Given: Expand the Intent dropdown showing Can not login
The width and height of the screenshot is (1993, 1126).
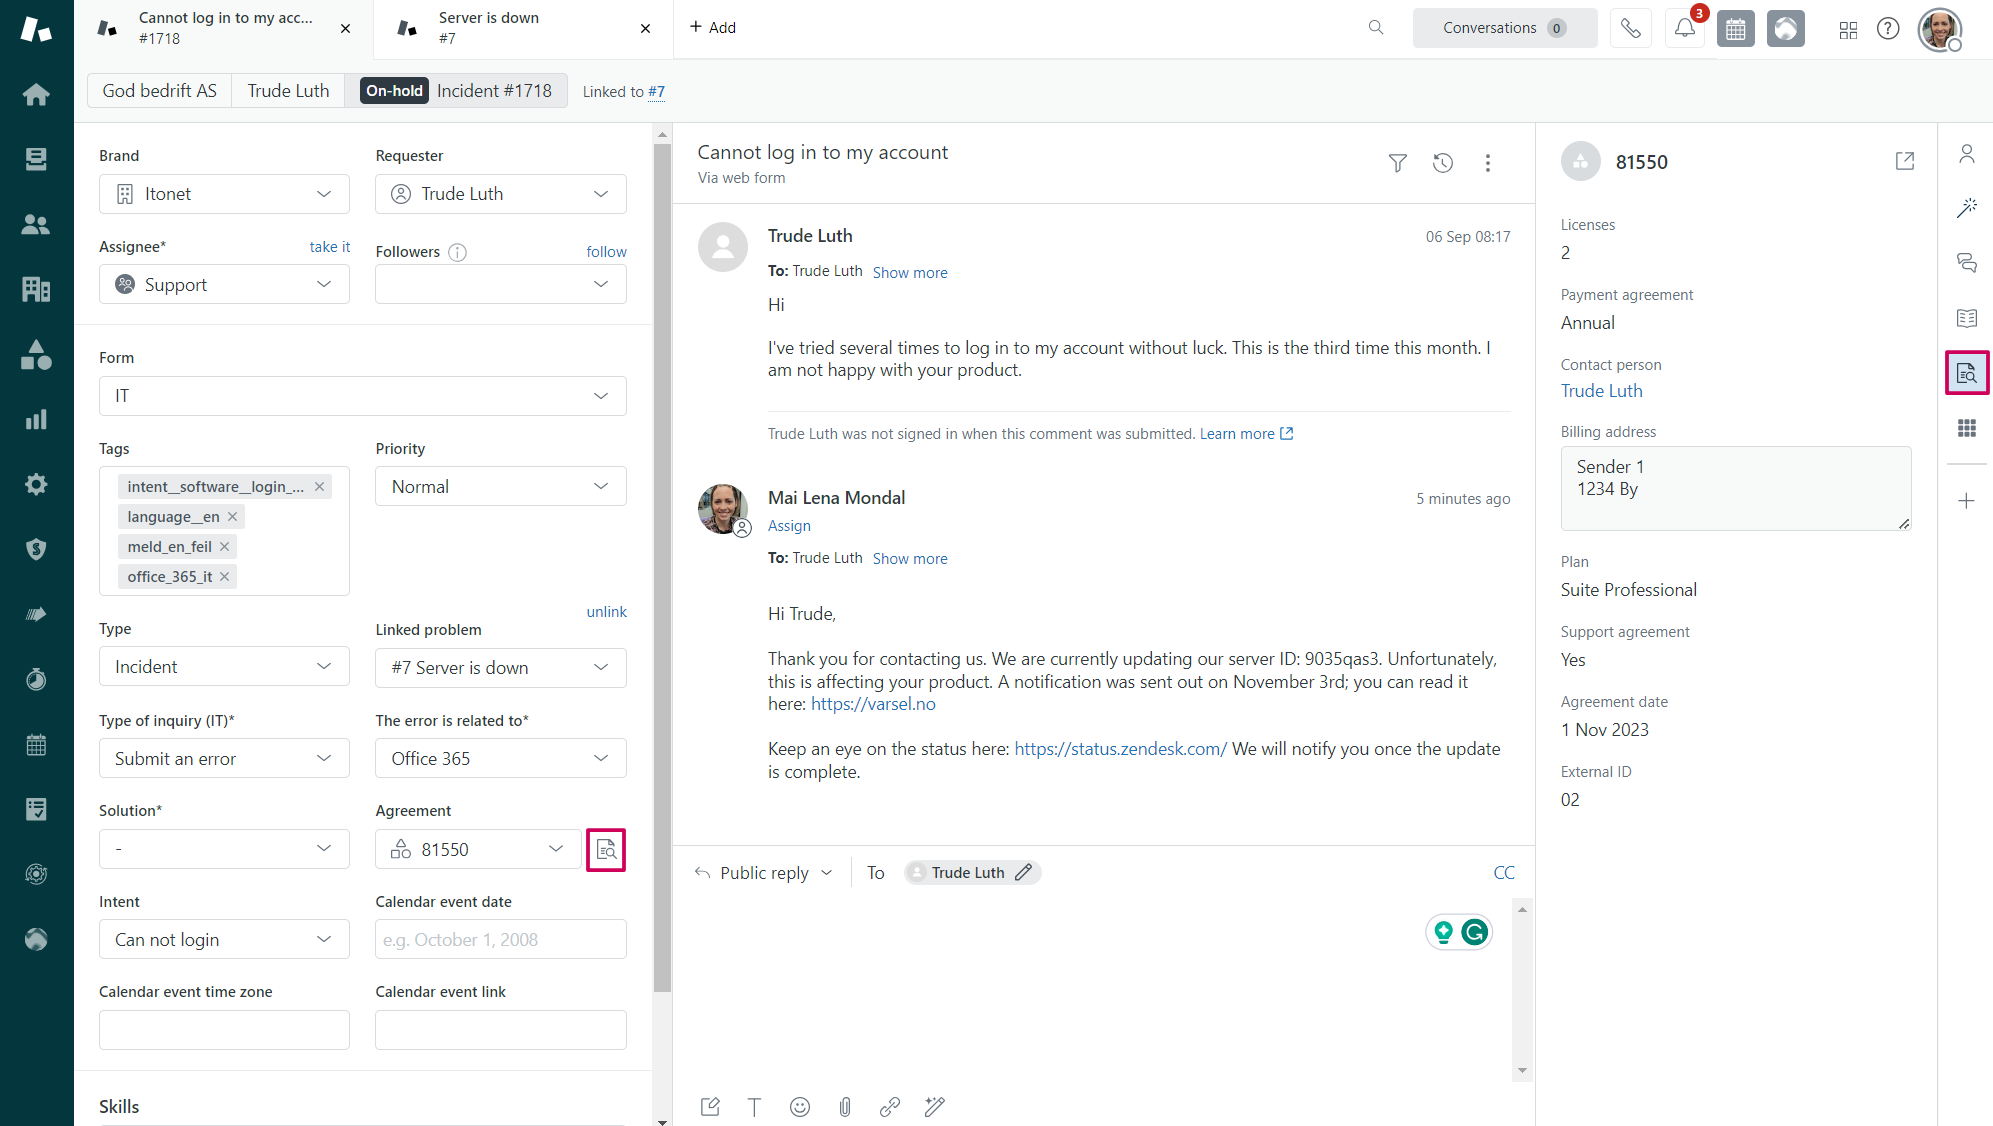Looking at the screenshot, I should [x=224, y=939].
